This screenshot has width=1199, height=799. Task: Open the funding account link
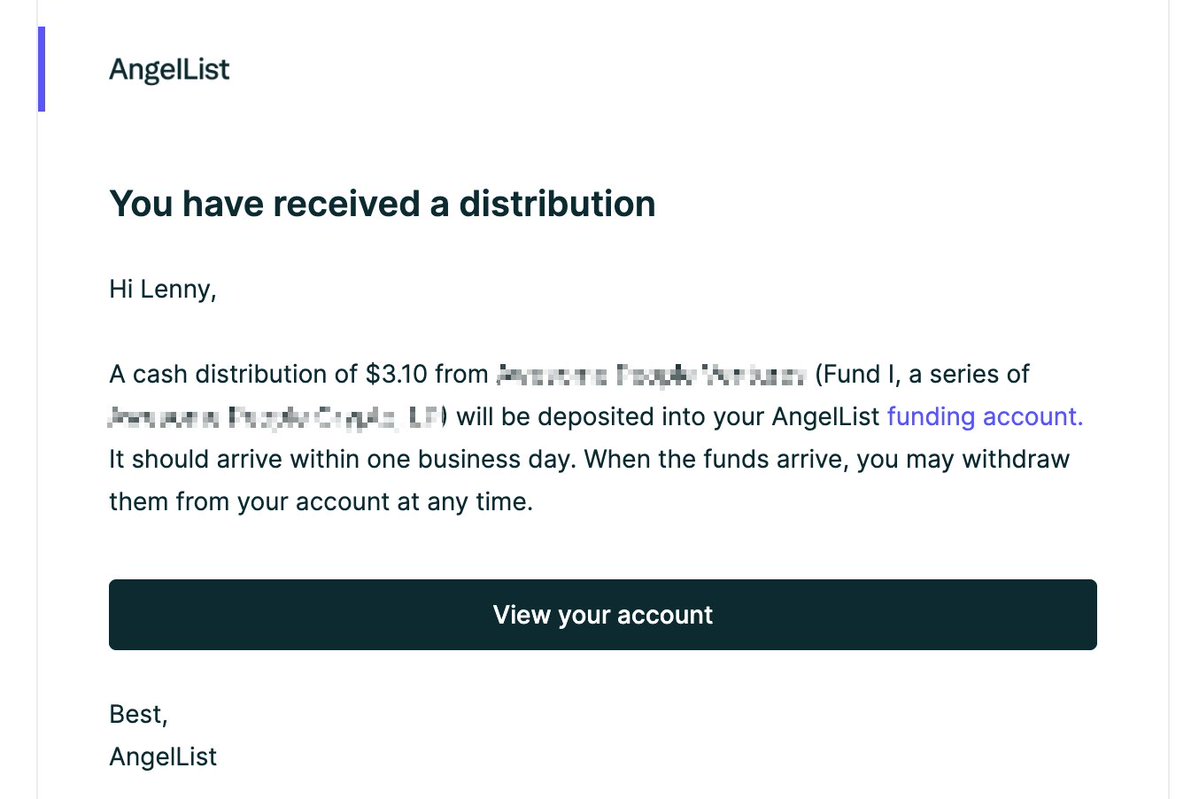[985, 417]
